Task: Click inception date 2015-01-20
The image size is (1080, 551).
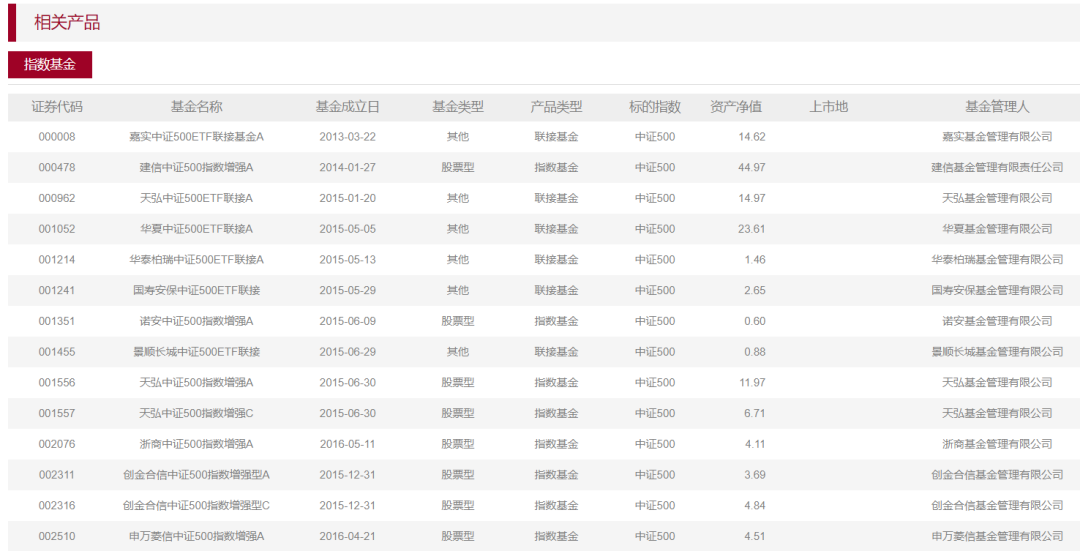Action: [x=348, y=198]
